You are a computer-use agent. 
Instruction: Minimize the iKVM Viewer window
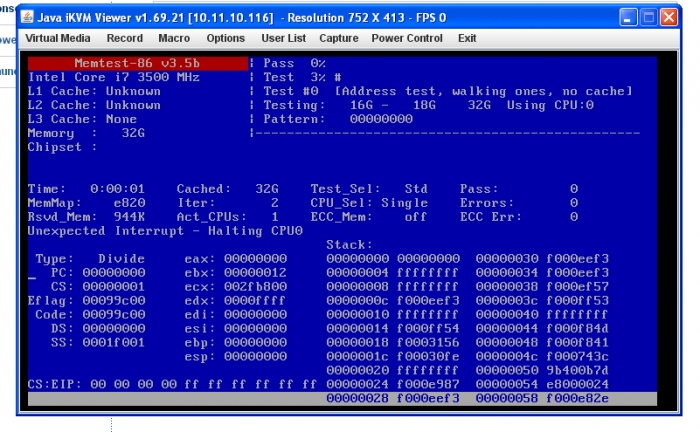click(628, 18)
